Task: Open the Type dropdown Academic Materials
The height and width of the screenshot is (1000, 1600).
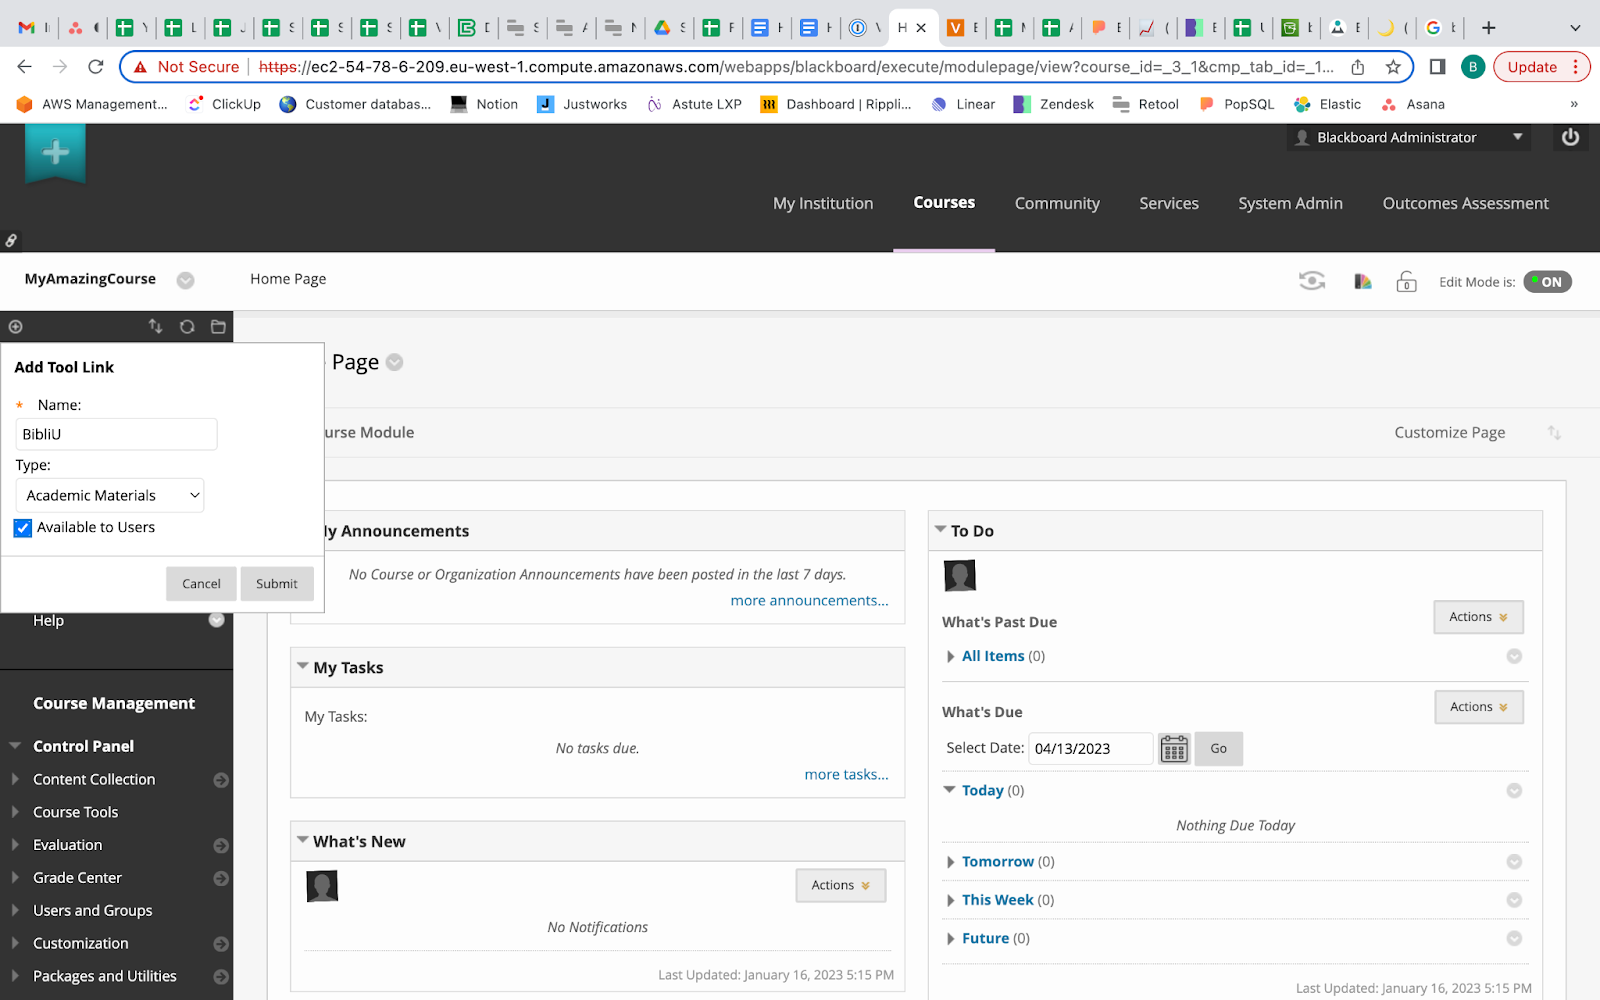Action: [110, 496]
